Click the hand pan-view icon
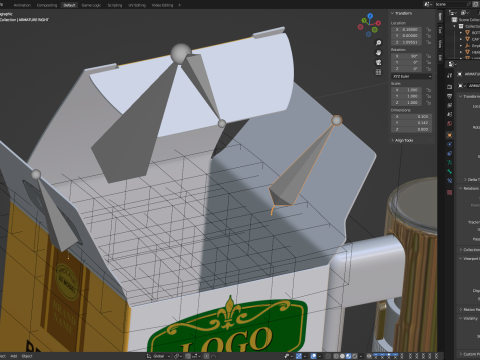The height and width of the screenshot is (360, 480). pyautogui.click(x=378, y=53)
